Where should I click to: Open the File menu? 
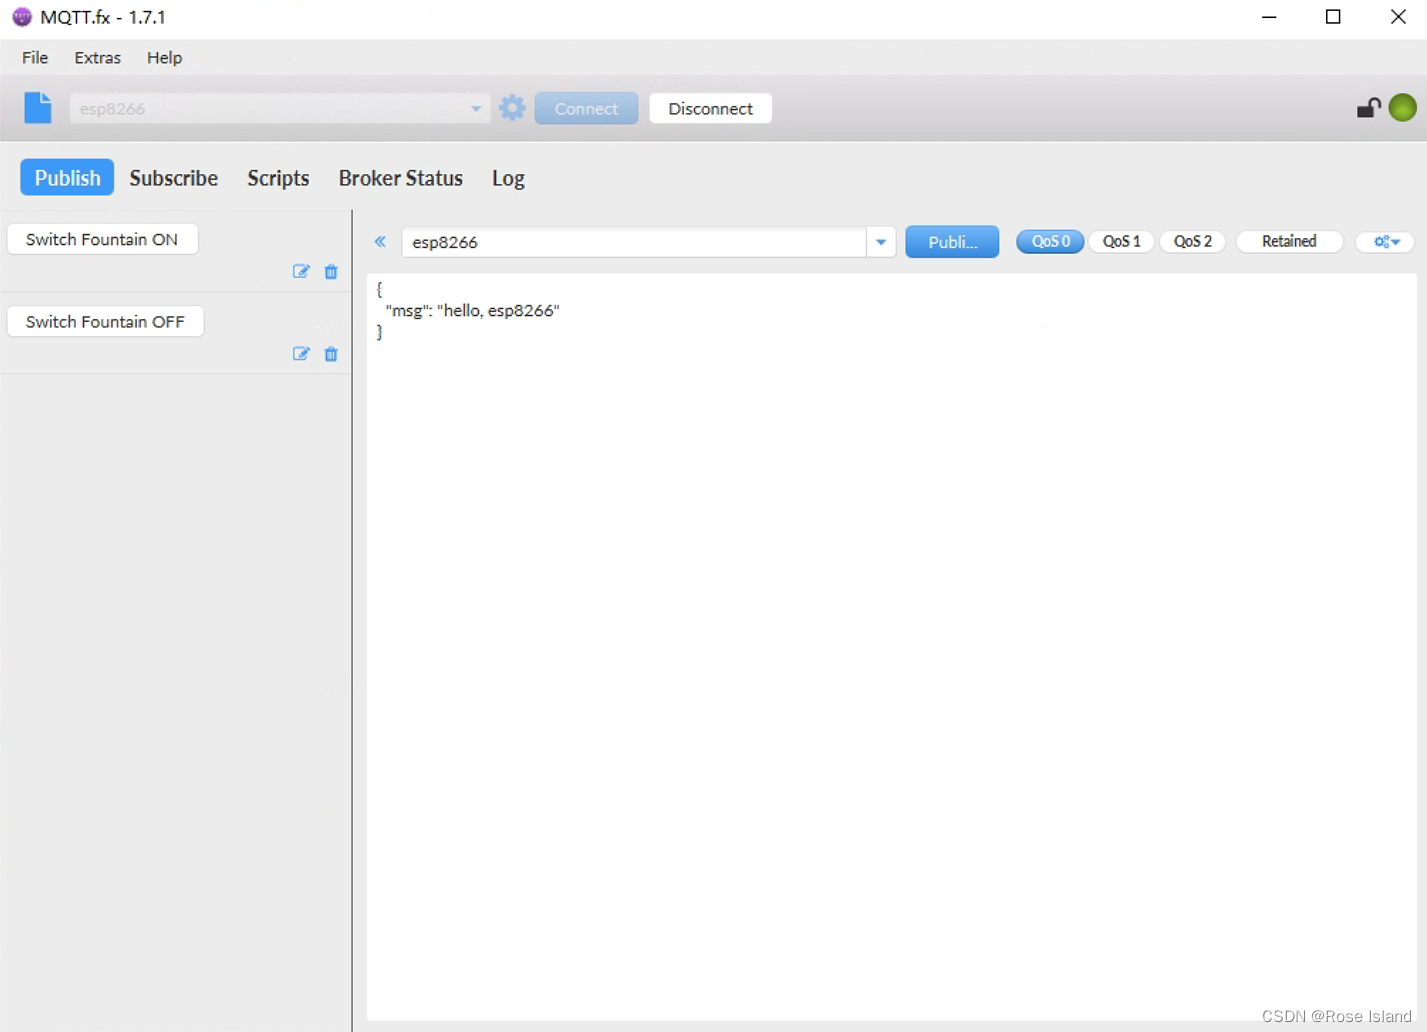(35, 57)
